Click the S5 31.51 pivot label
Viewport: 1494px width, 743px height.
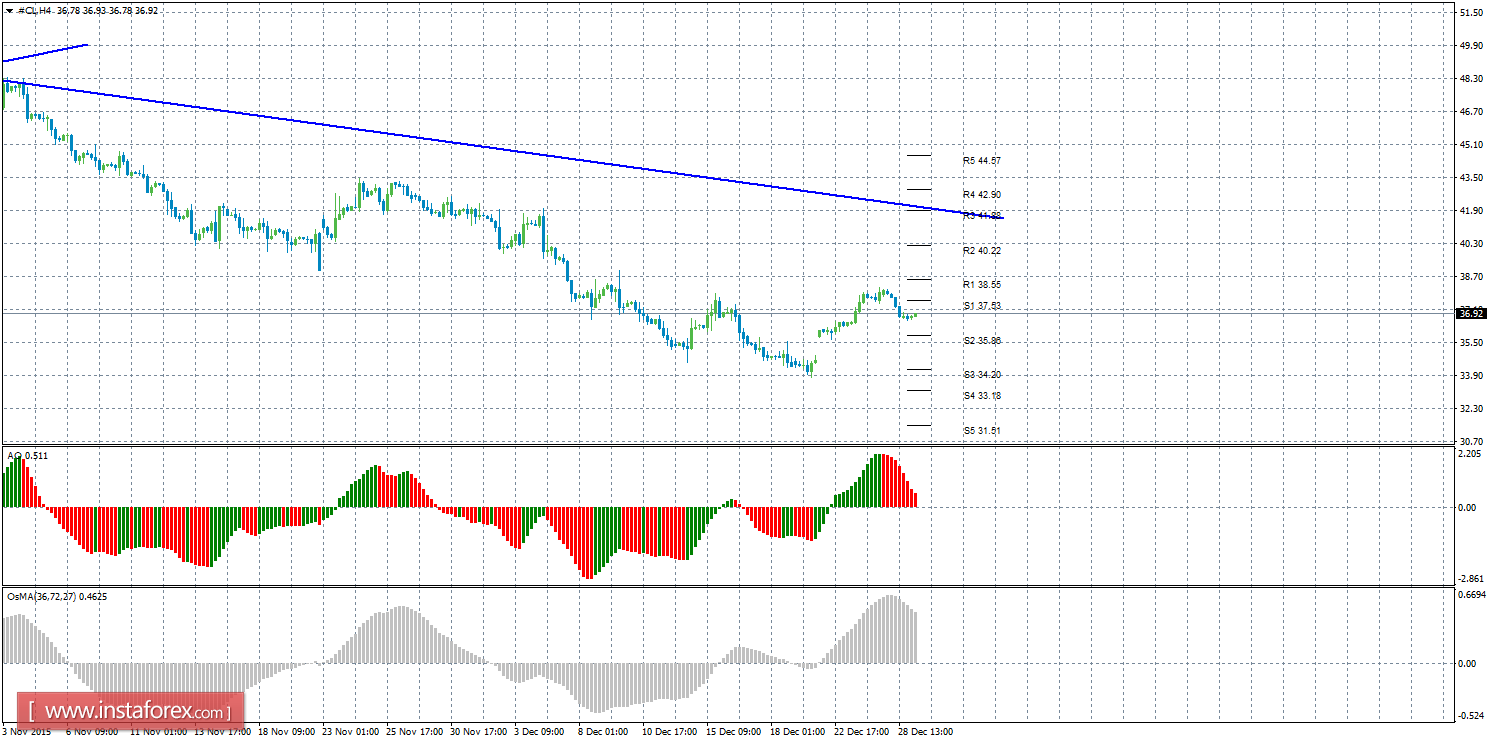click(x=982, y=430)
